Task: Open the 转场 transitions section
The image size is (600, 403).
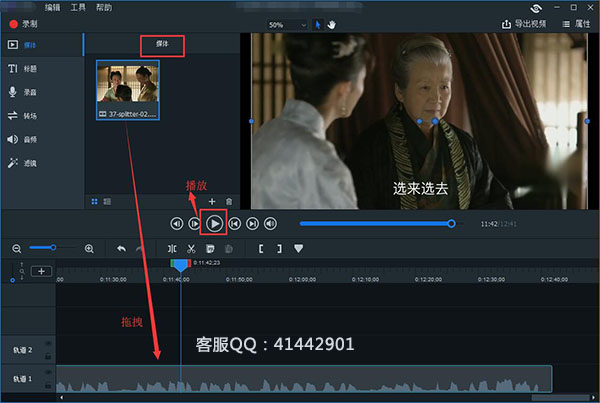Action: [22, 116]
